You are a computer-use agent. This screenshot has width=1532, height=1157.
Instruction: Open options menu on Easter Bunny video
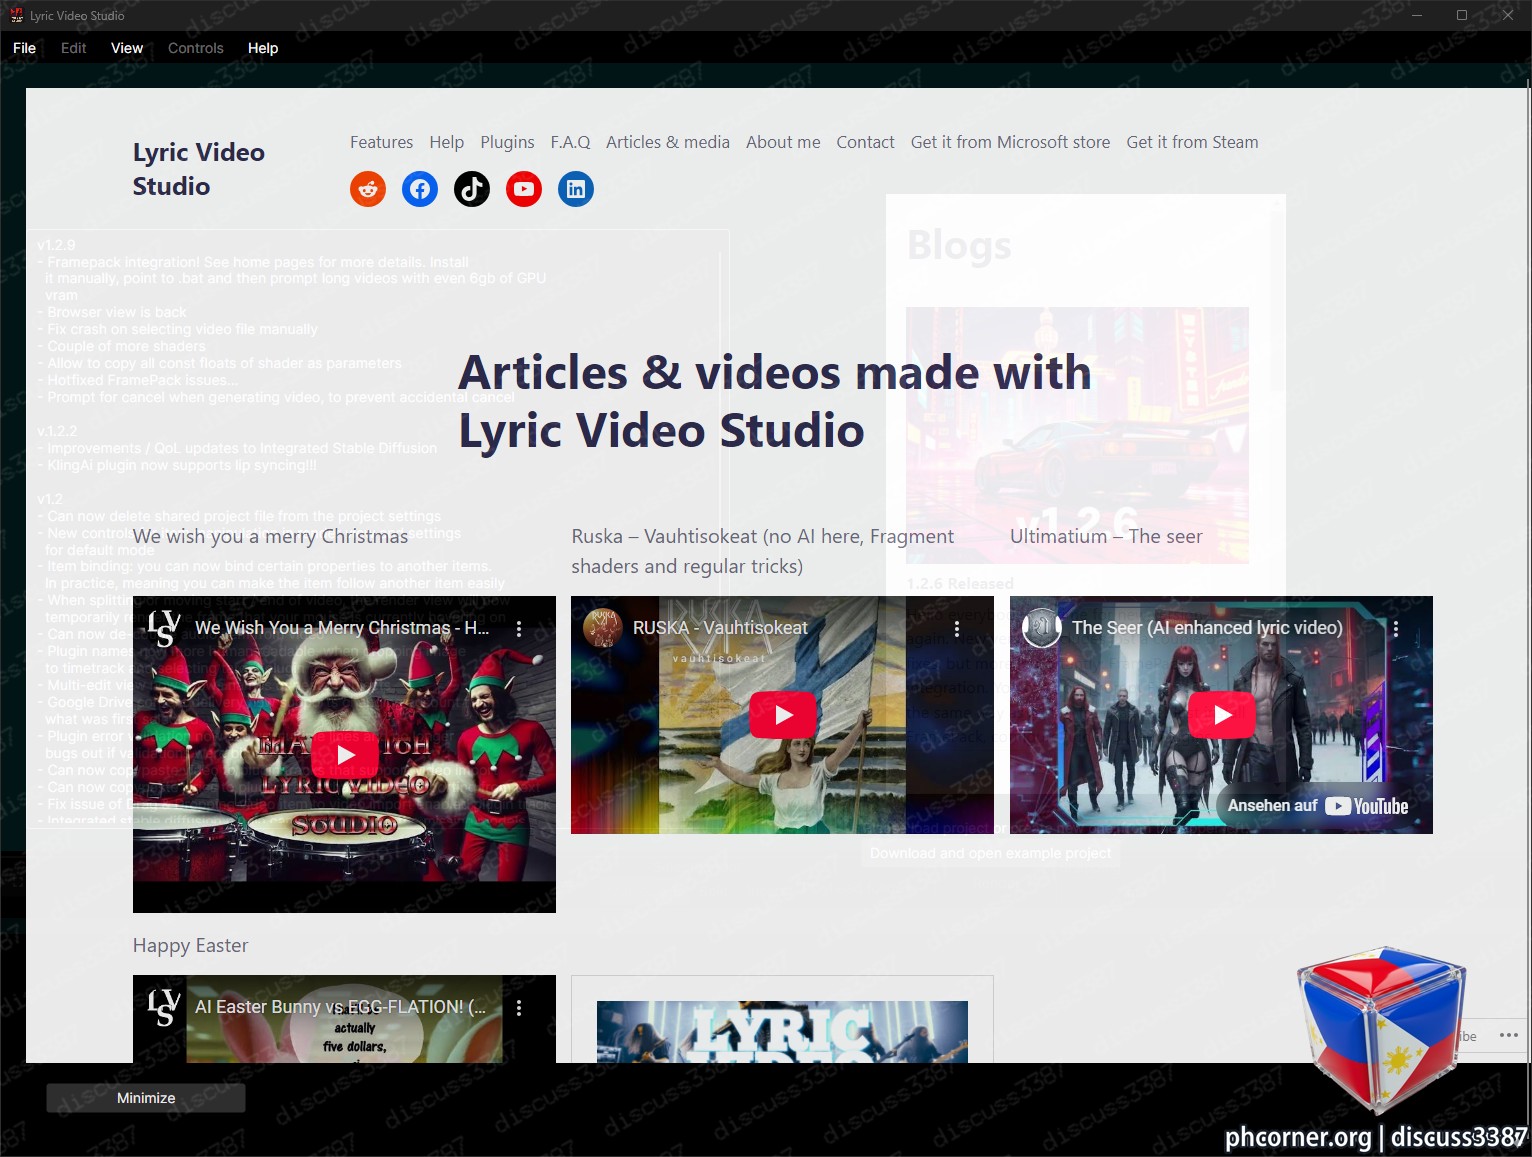[x=519, y=1008]
